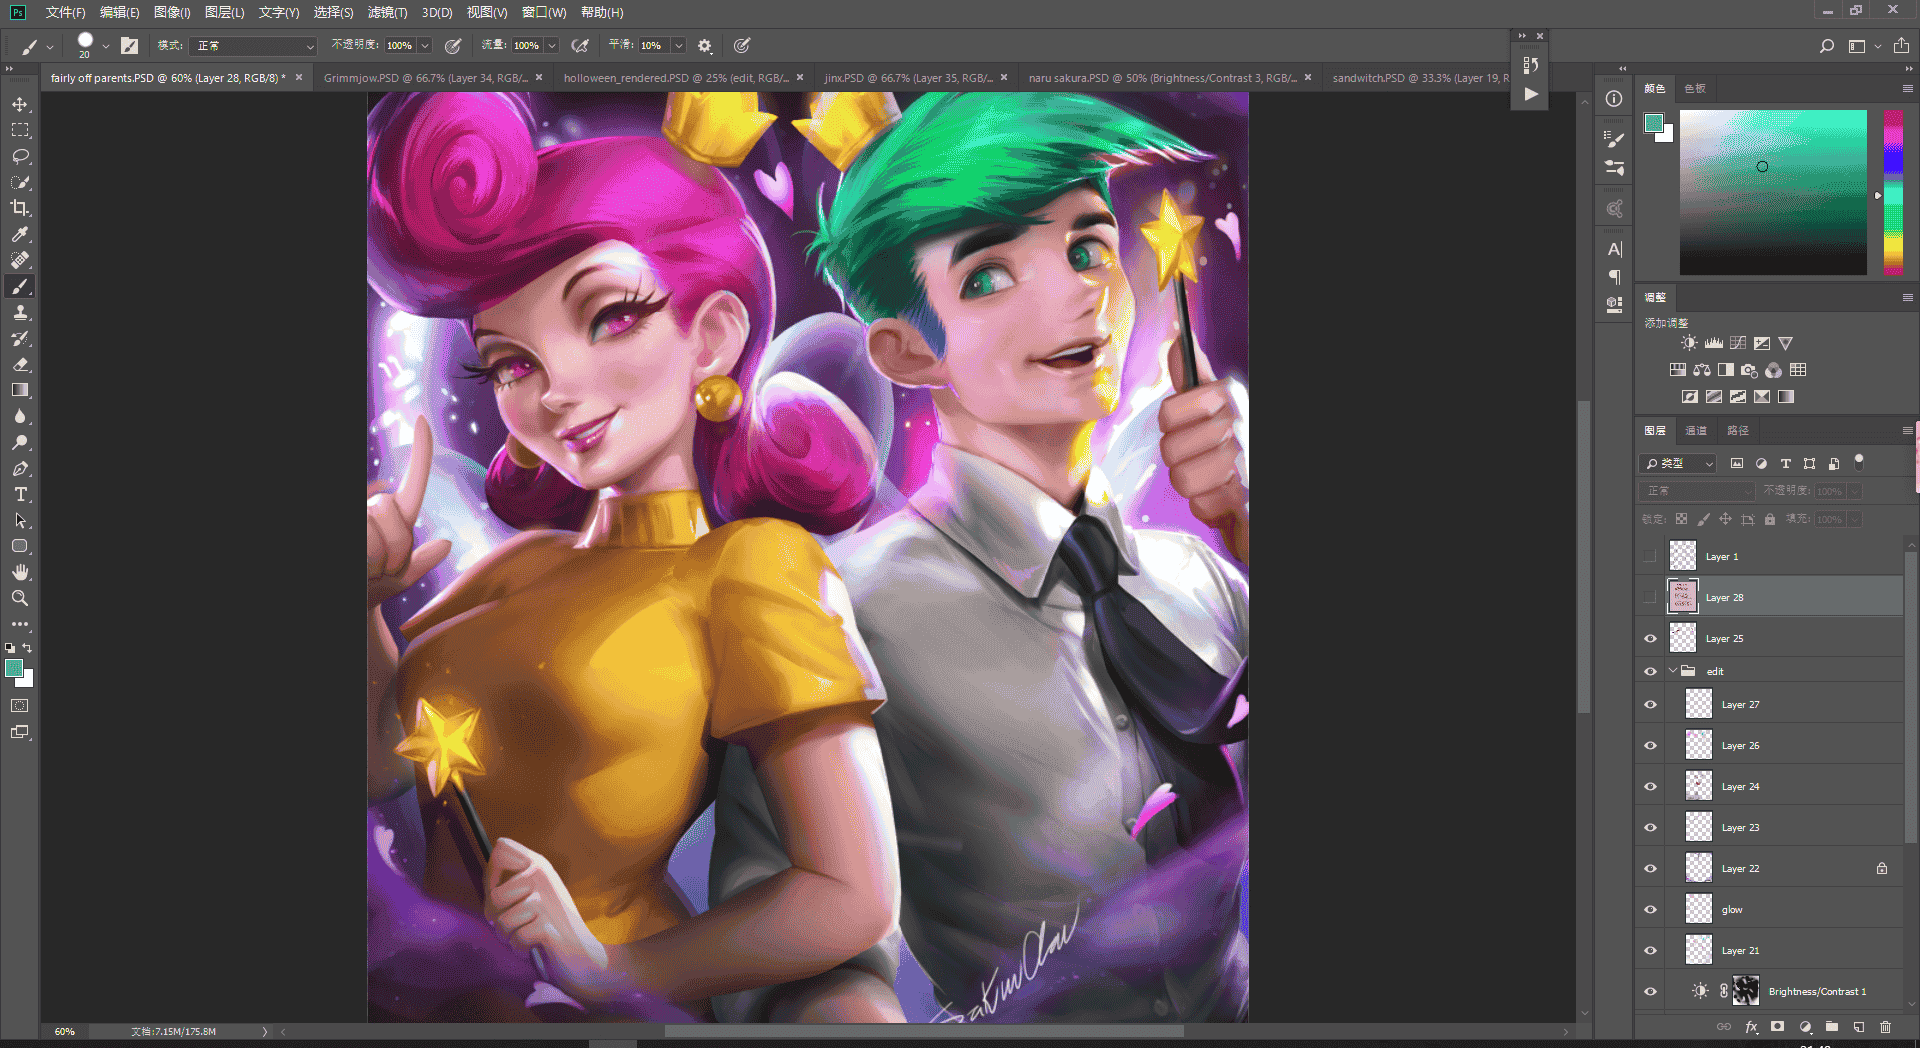Open the search icon in options bar
The width and height of the screenshot is (1920, 1048).
coord(1827,45)
